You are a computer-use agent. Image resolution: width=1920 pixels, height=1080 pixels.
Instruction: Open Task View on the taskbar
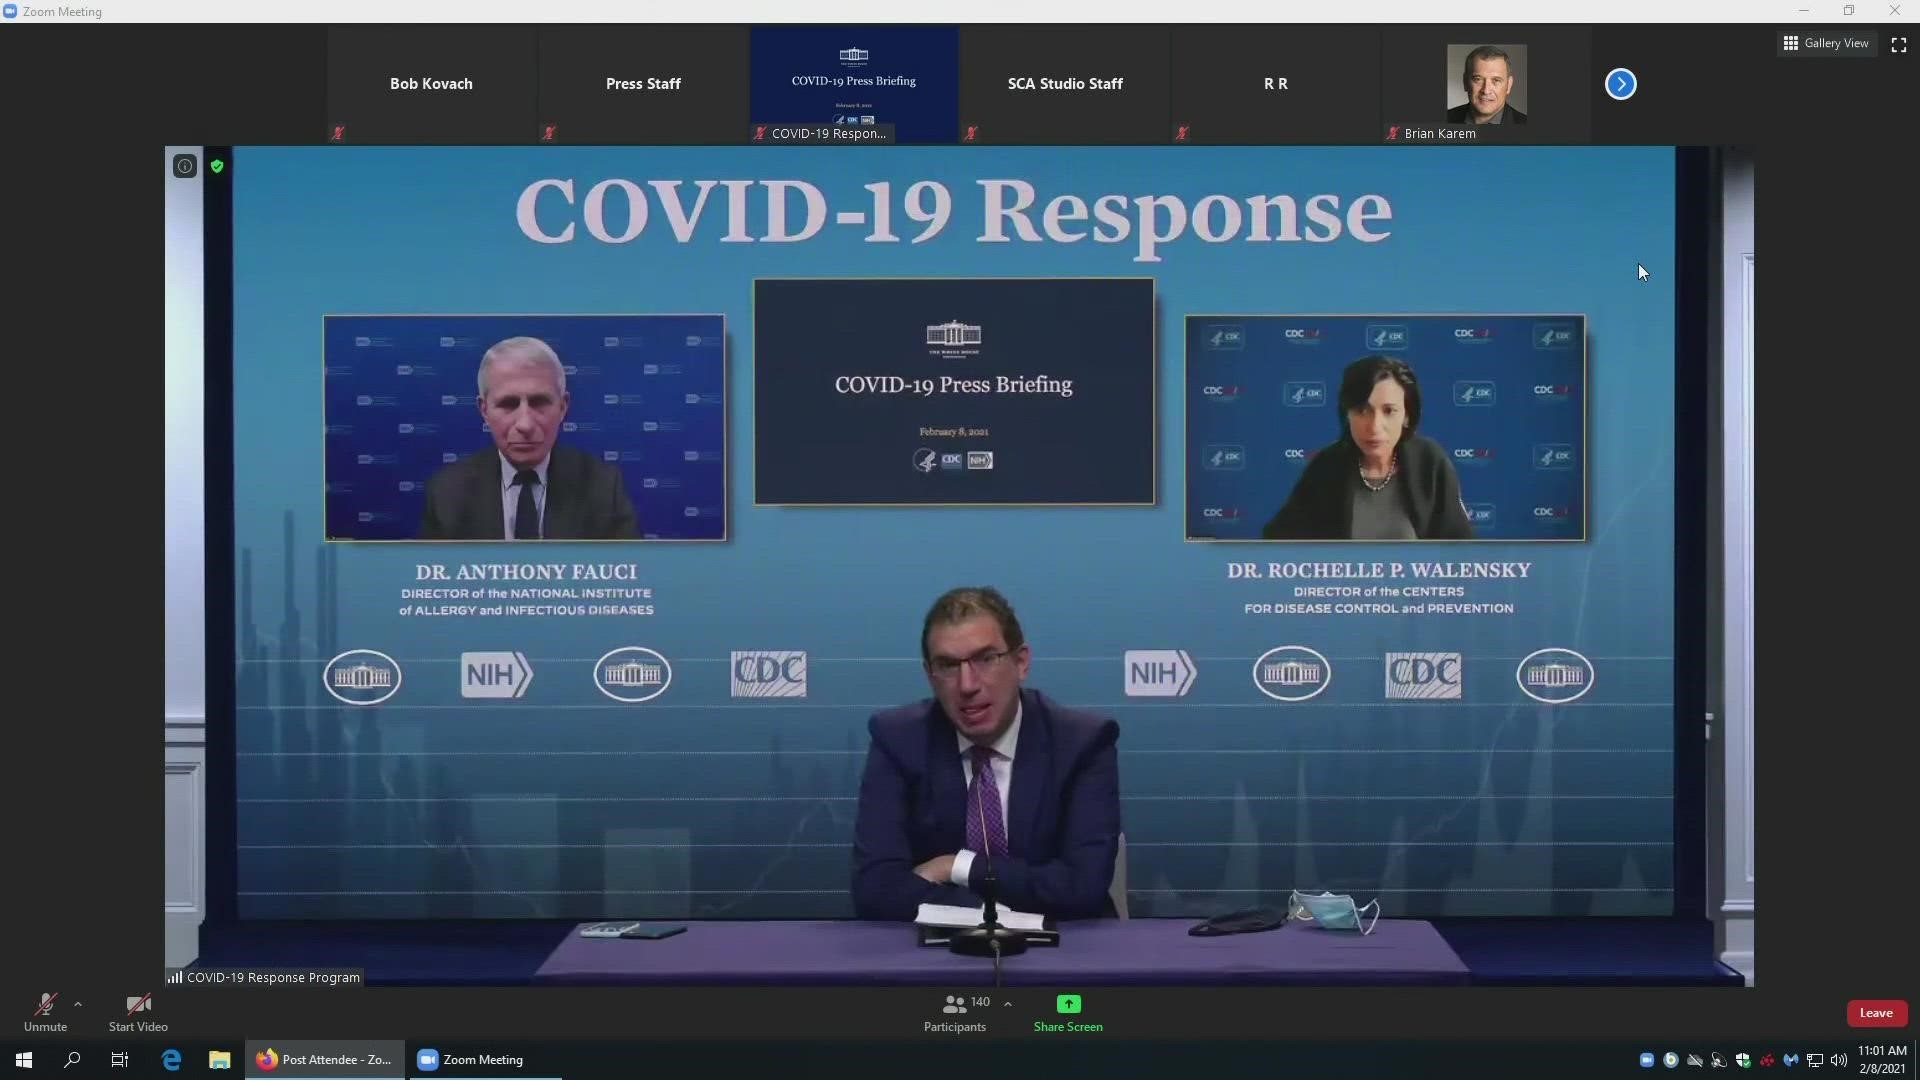[x=120, y=1060]
